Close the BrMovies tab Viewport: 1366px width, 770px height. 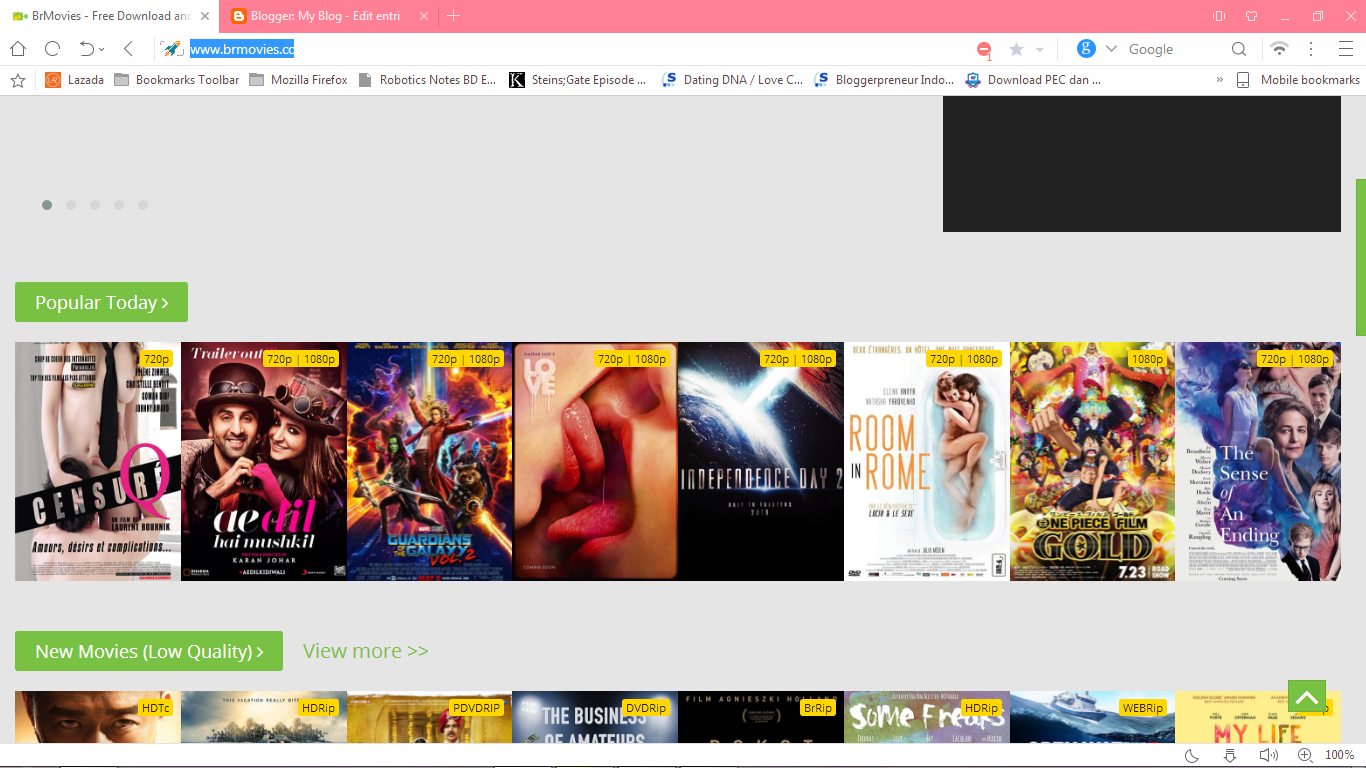pyautogui.click(x=205, y=16)
